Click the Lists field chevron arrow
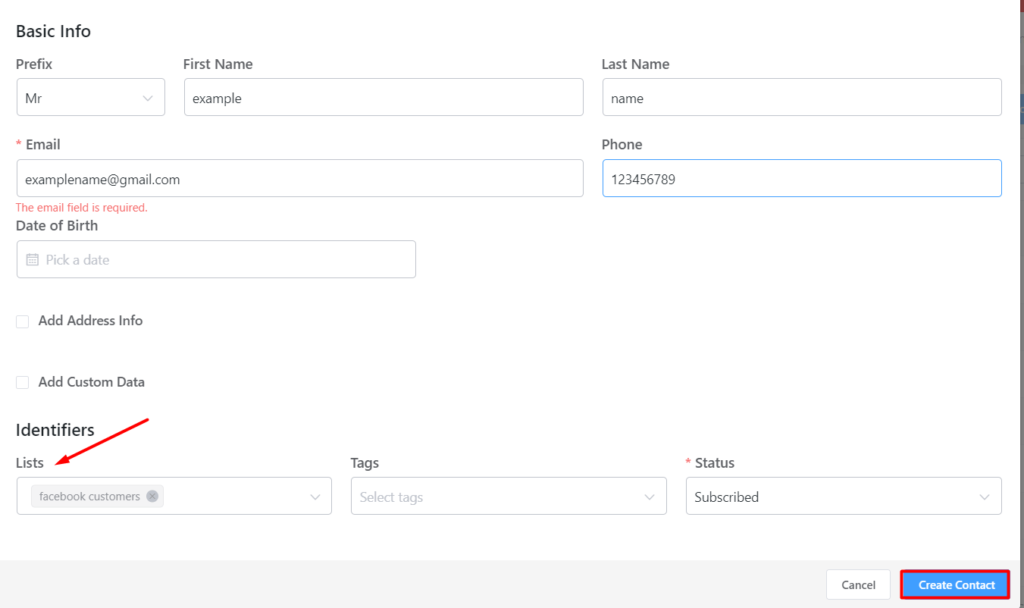The height and width of the screenshot is (608, 1024). coord(315,497)
